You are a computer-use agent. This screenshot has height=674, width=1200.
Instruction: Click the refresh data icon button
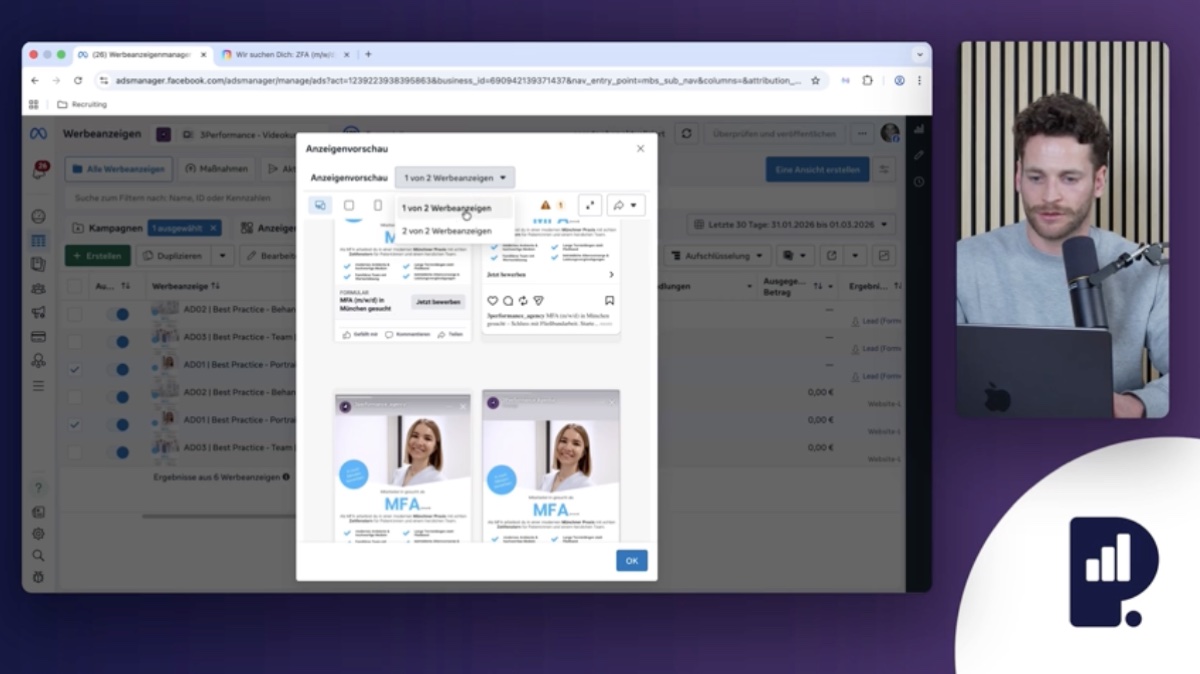coord(686,133)
